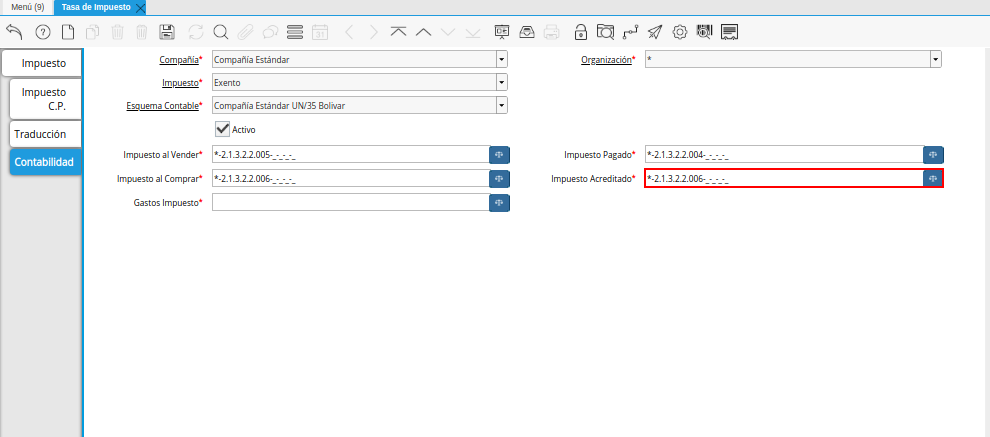Click the Print printer icon
Image resolution: width=990 pixels, height=437 pixels.
(551, 32)
